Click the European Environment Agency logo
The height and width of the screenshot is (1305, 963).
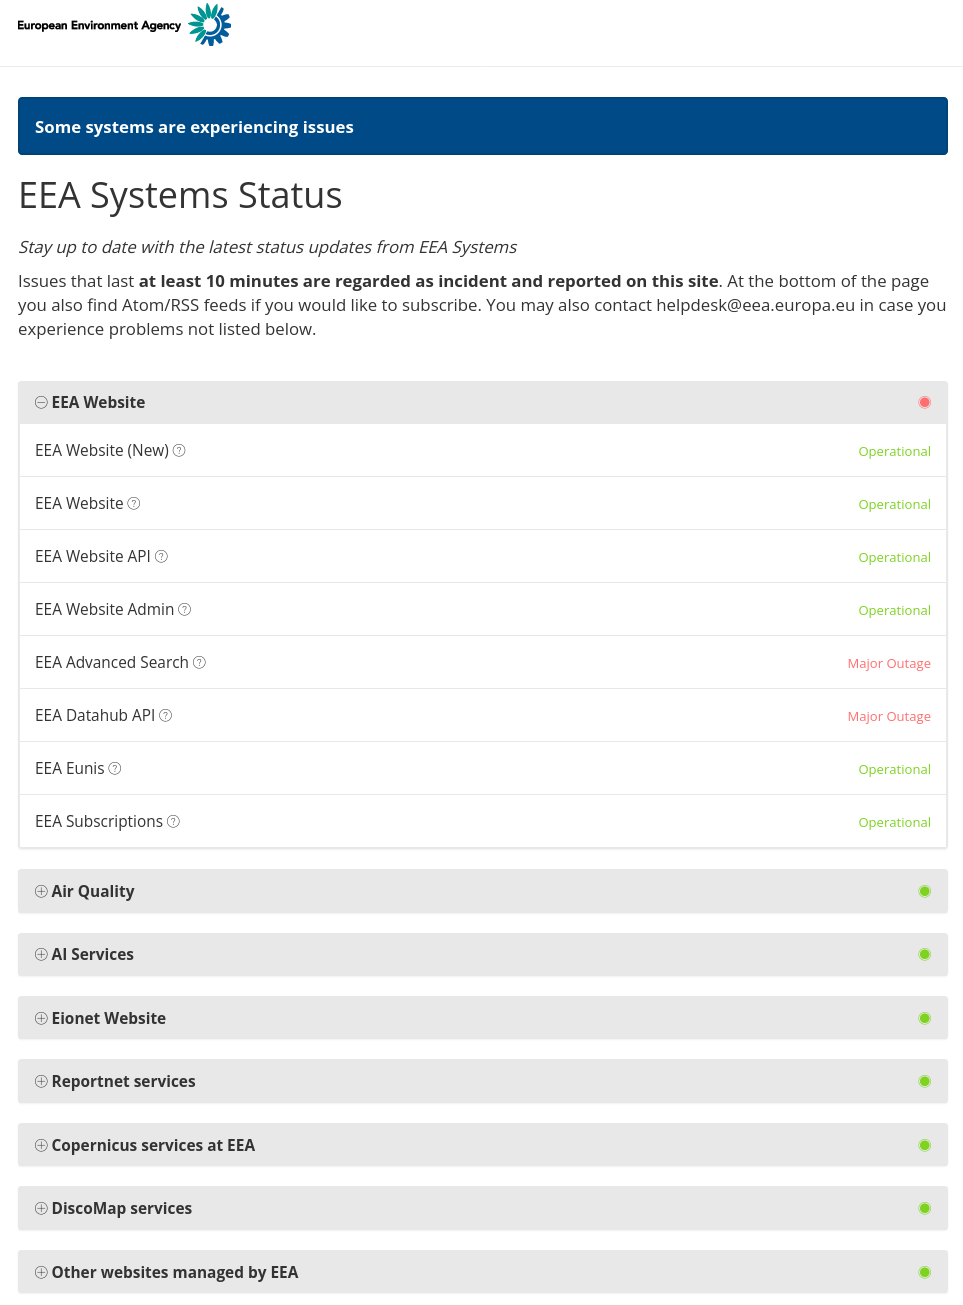pyautogui.click(x=124, y=25)
